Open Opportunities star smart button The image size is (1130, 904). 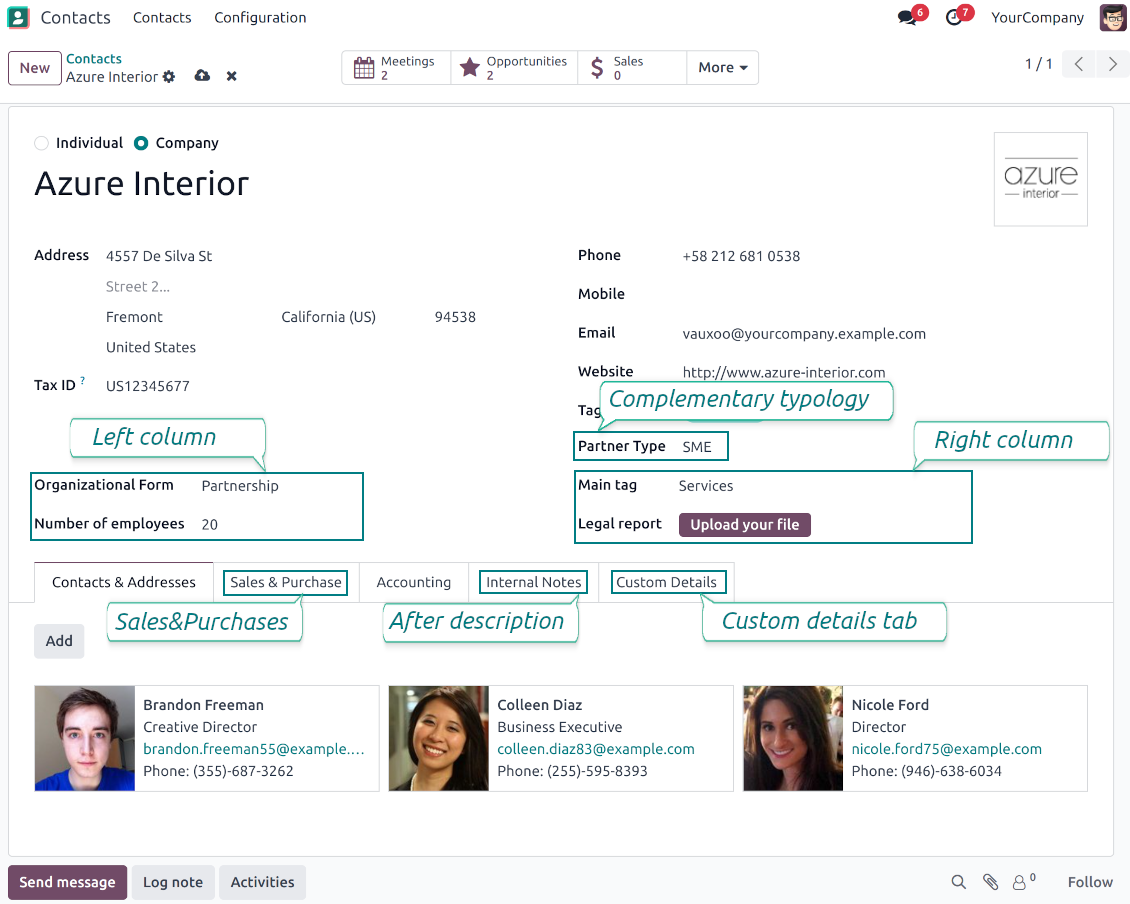514,68
